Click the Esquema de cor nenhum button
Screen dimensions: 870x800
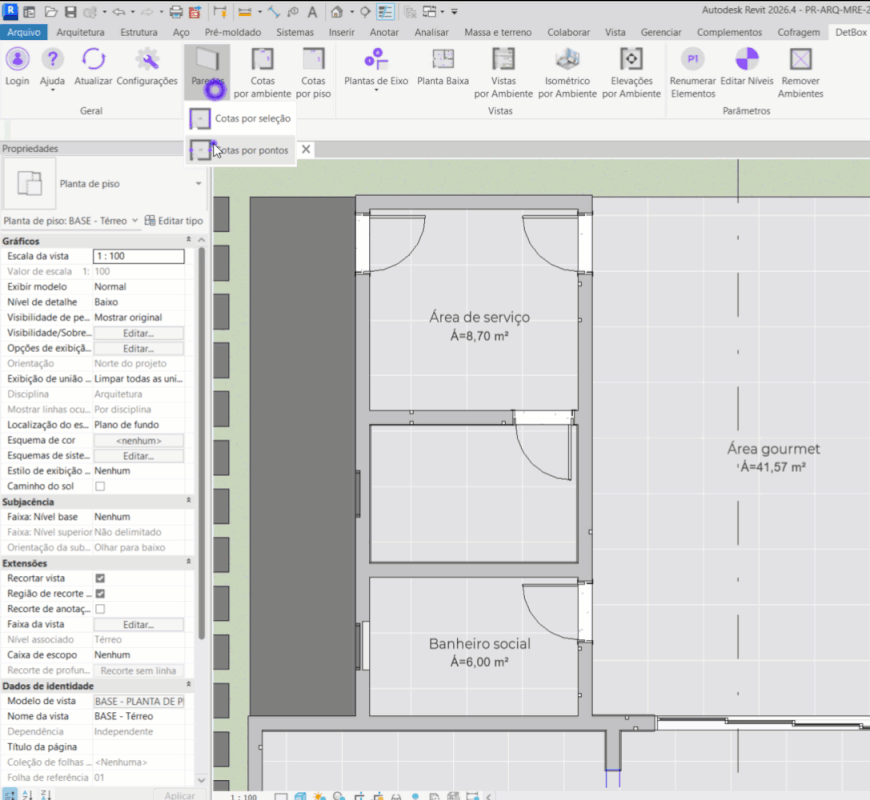139,440
